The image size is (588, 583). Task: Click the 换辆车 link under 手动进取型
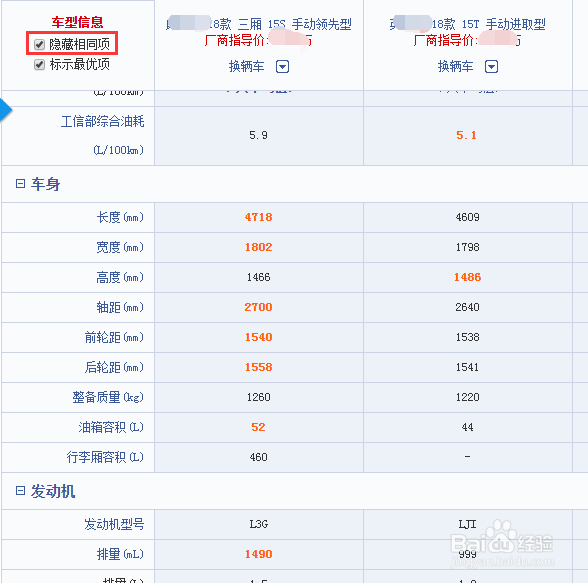coord(456,66)
